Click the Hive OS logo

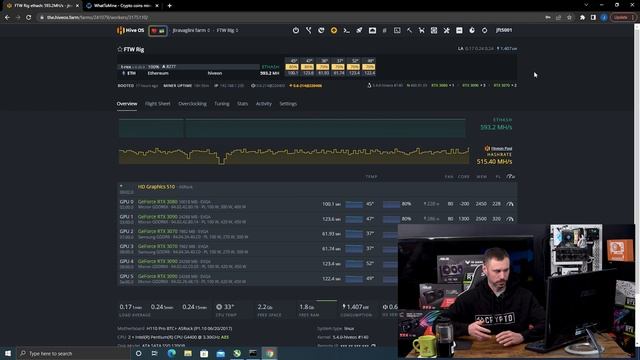tap(131, 30)
